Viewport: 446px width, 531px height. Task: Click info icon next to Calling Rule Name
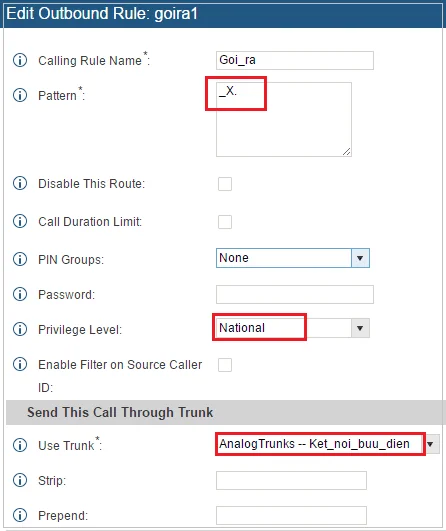[20, 60]
